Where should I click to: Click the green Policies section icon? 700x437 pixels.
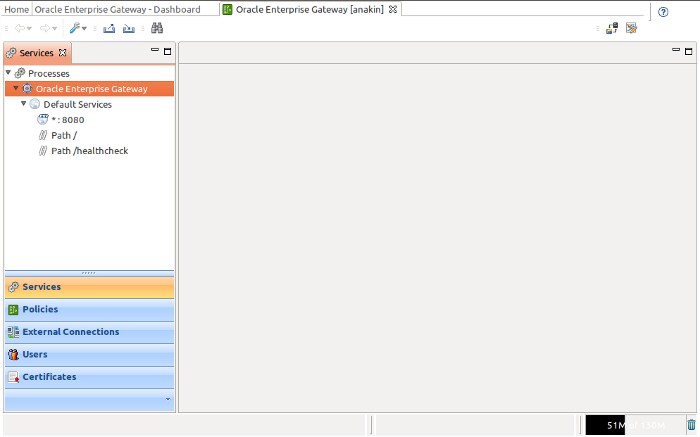(13, 309)
